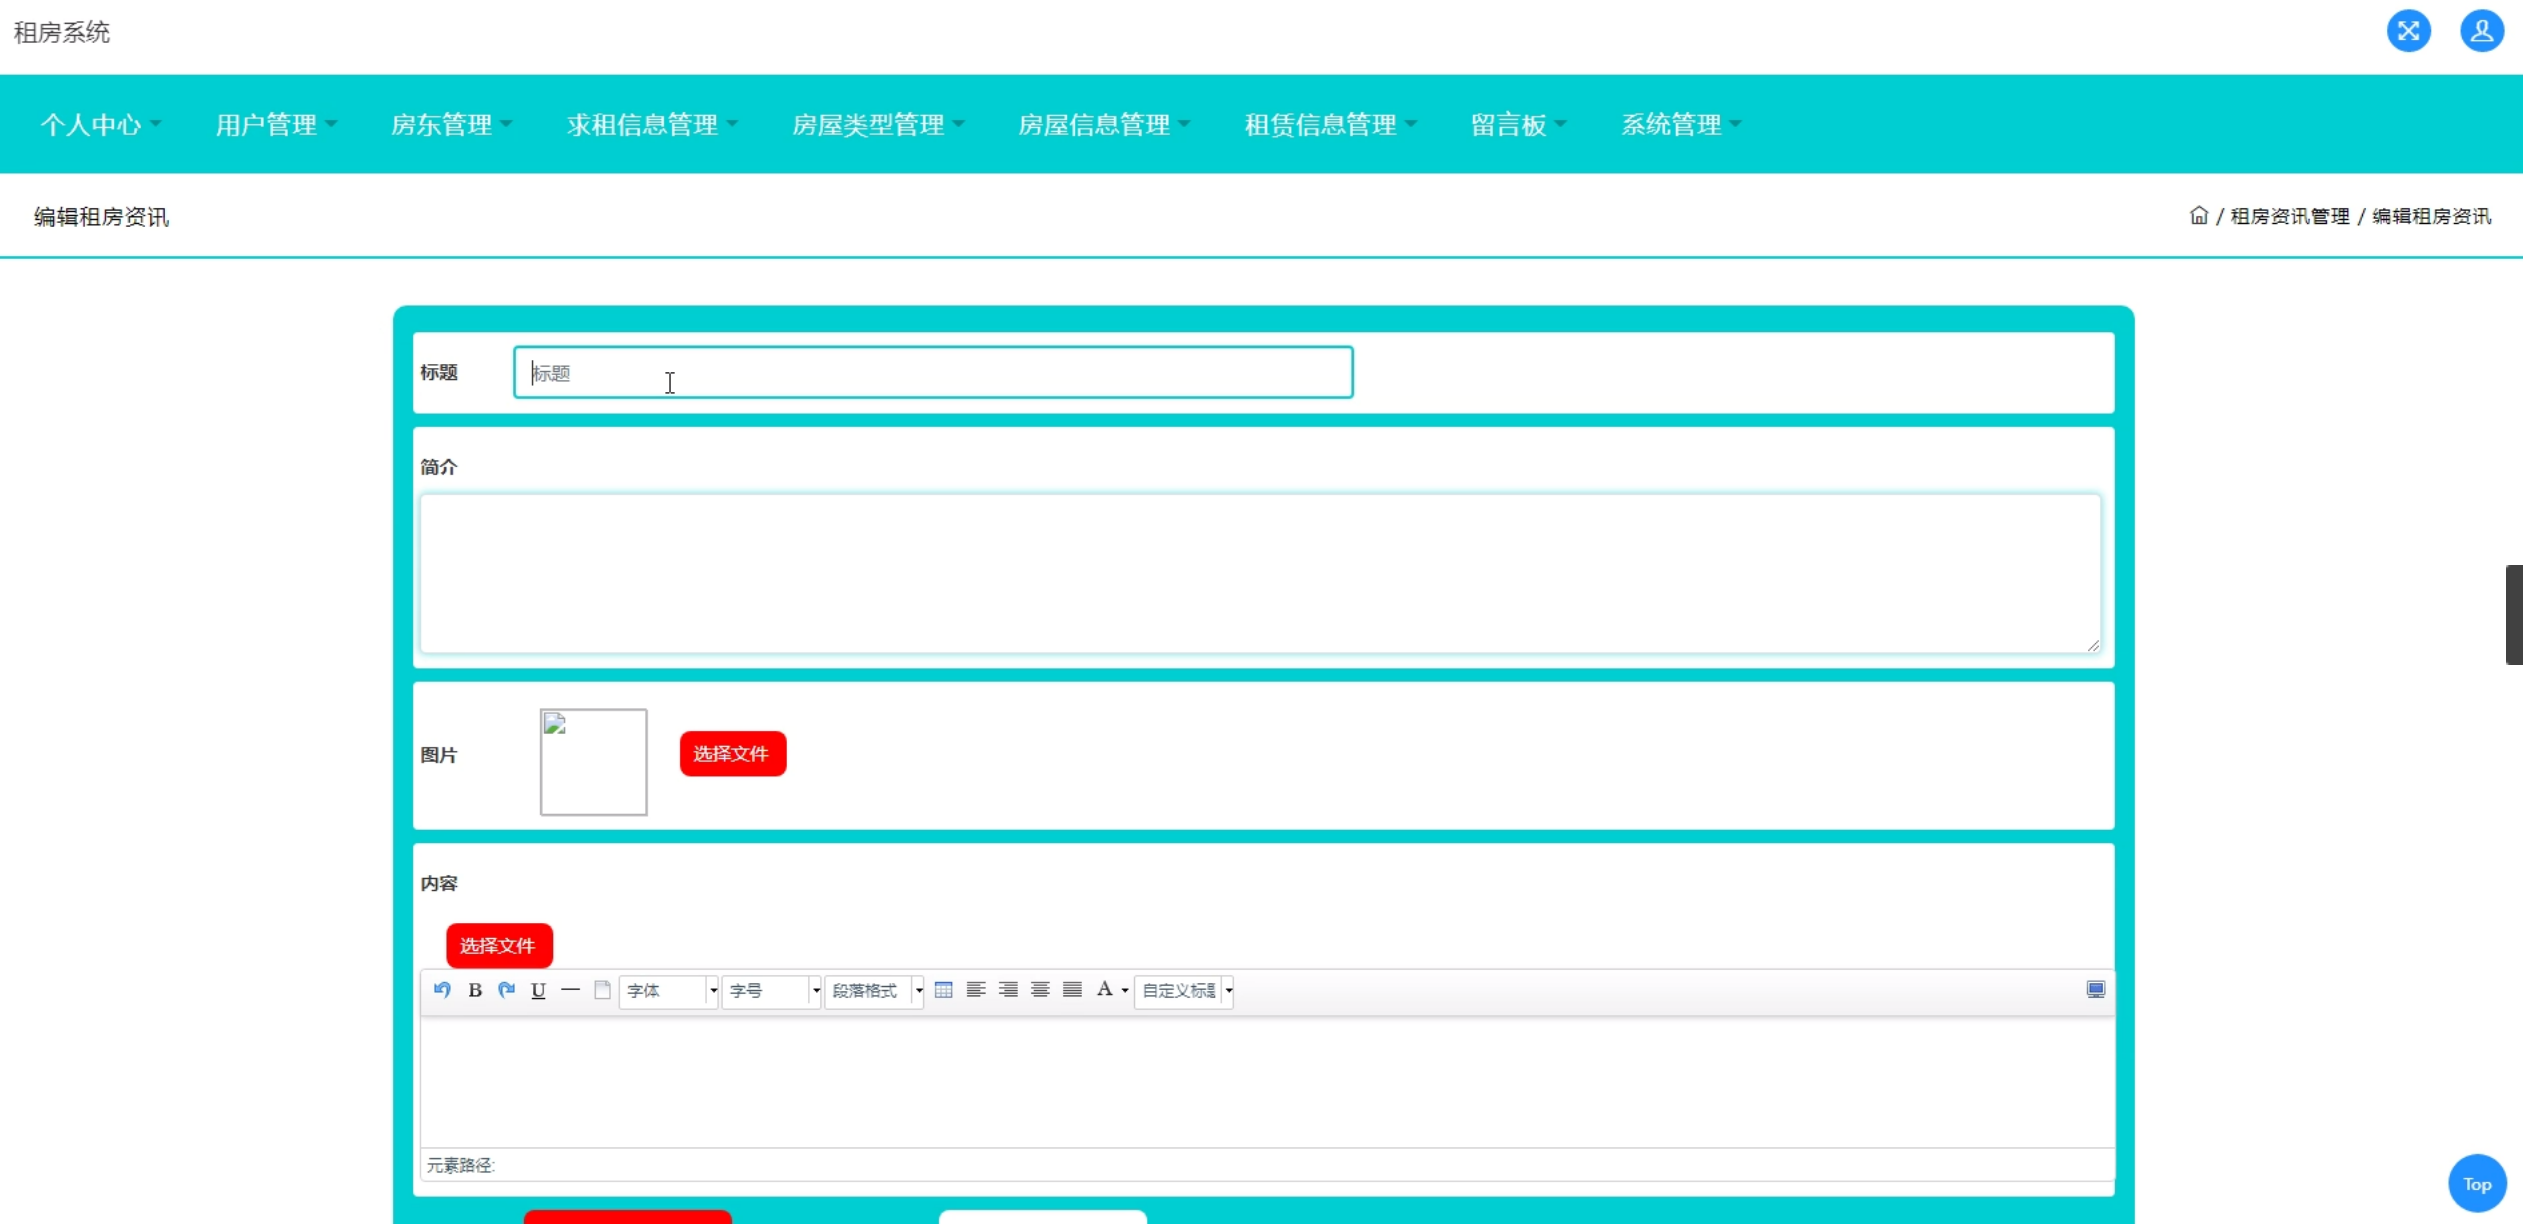The width and height of the screenshot is (2523, 1224).
Task: Click editor fullscreen icon at toolbar right
Action: tap(2096, 990)
